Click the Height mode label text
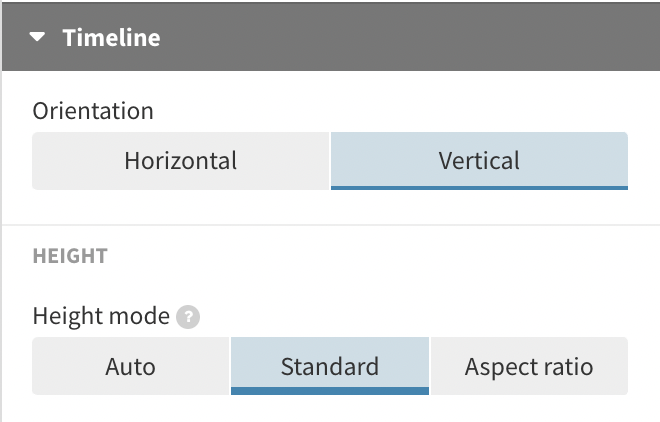 click(101, 316)
